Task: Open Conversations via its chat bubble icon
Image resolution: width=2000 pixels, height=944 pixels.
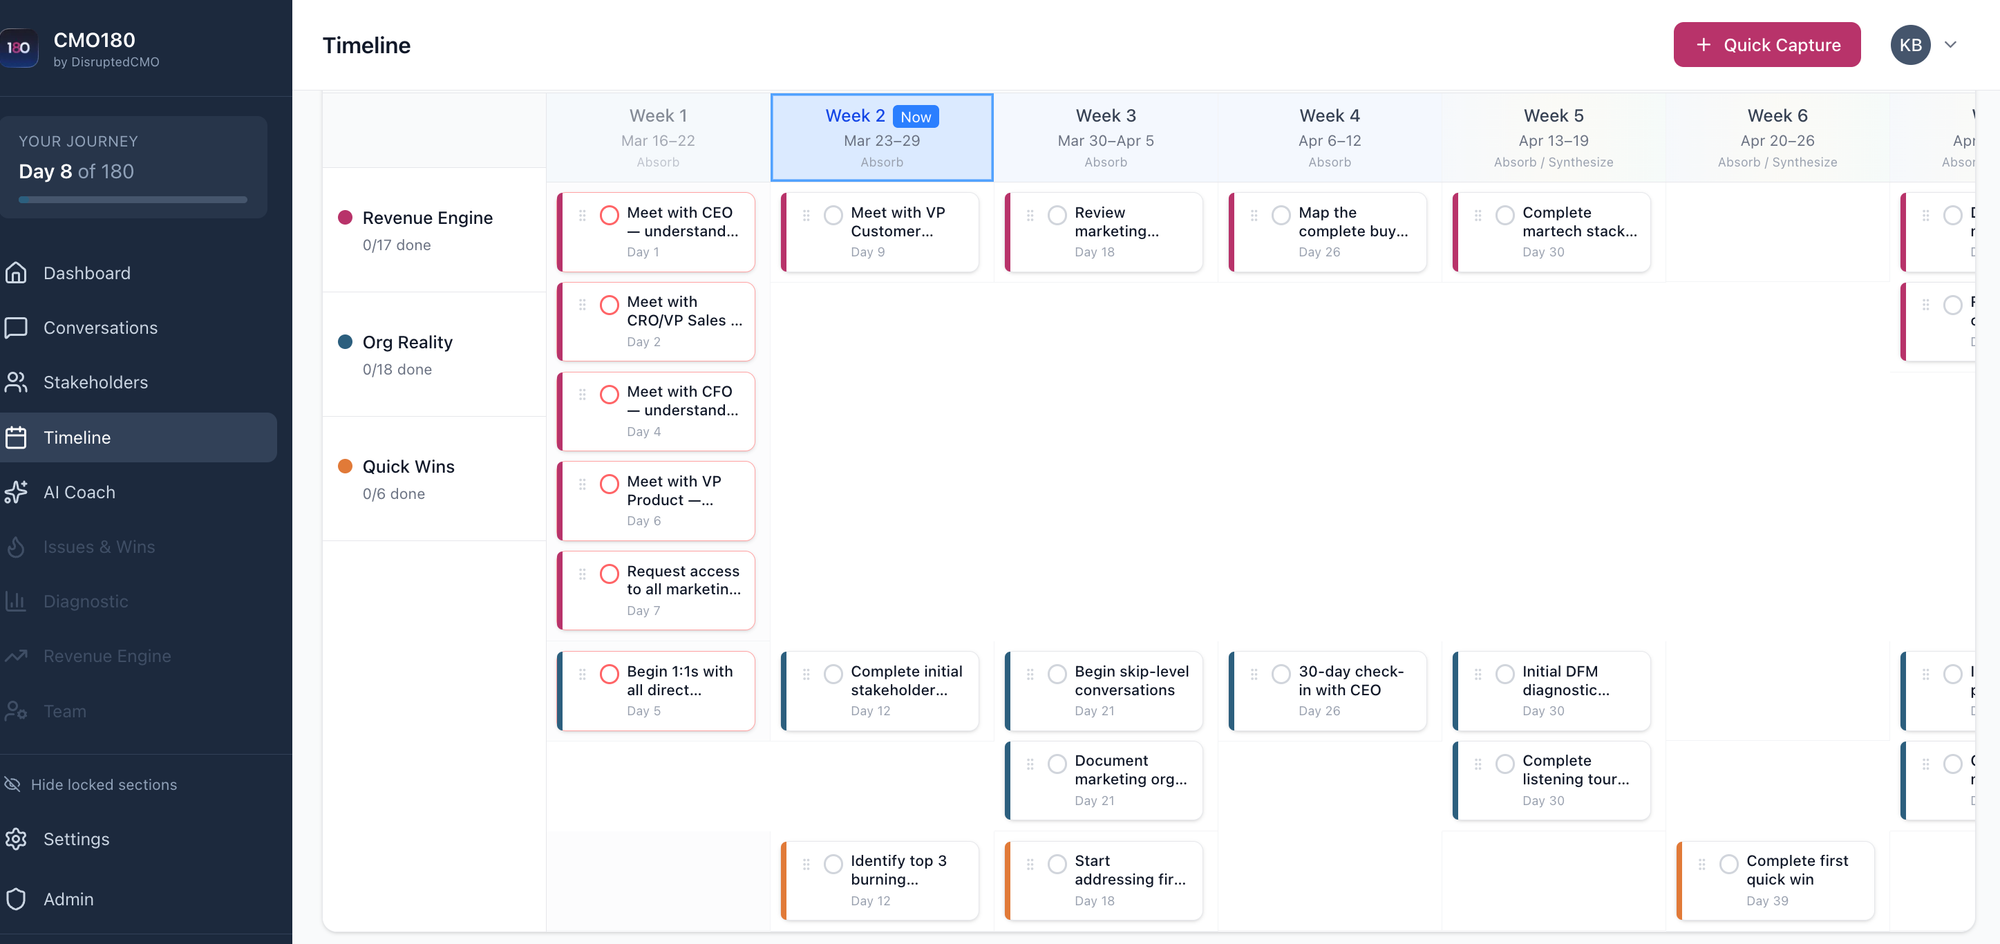Action: tap(16, 328)
